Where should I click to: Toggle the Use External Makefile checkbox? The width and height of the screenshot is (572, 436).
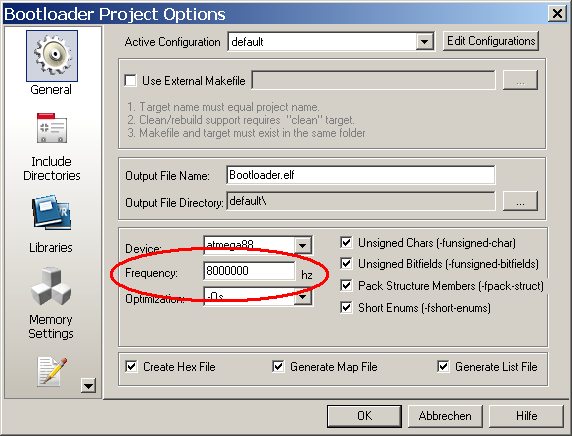click(130, 80)
